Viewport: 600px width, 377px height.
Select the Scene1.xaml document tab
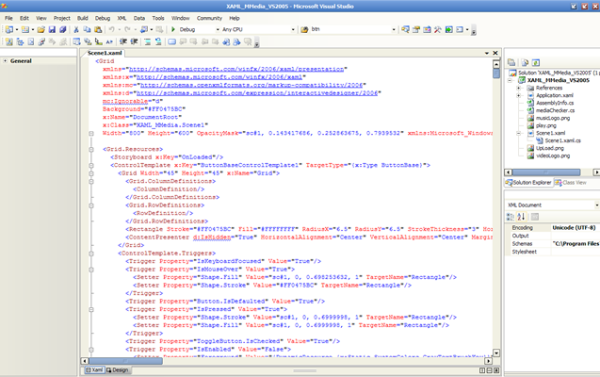coord(104,53)
